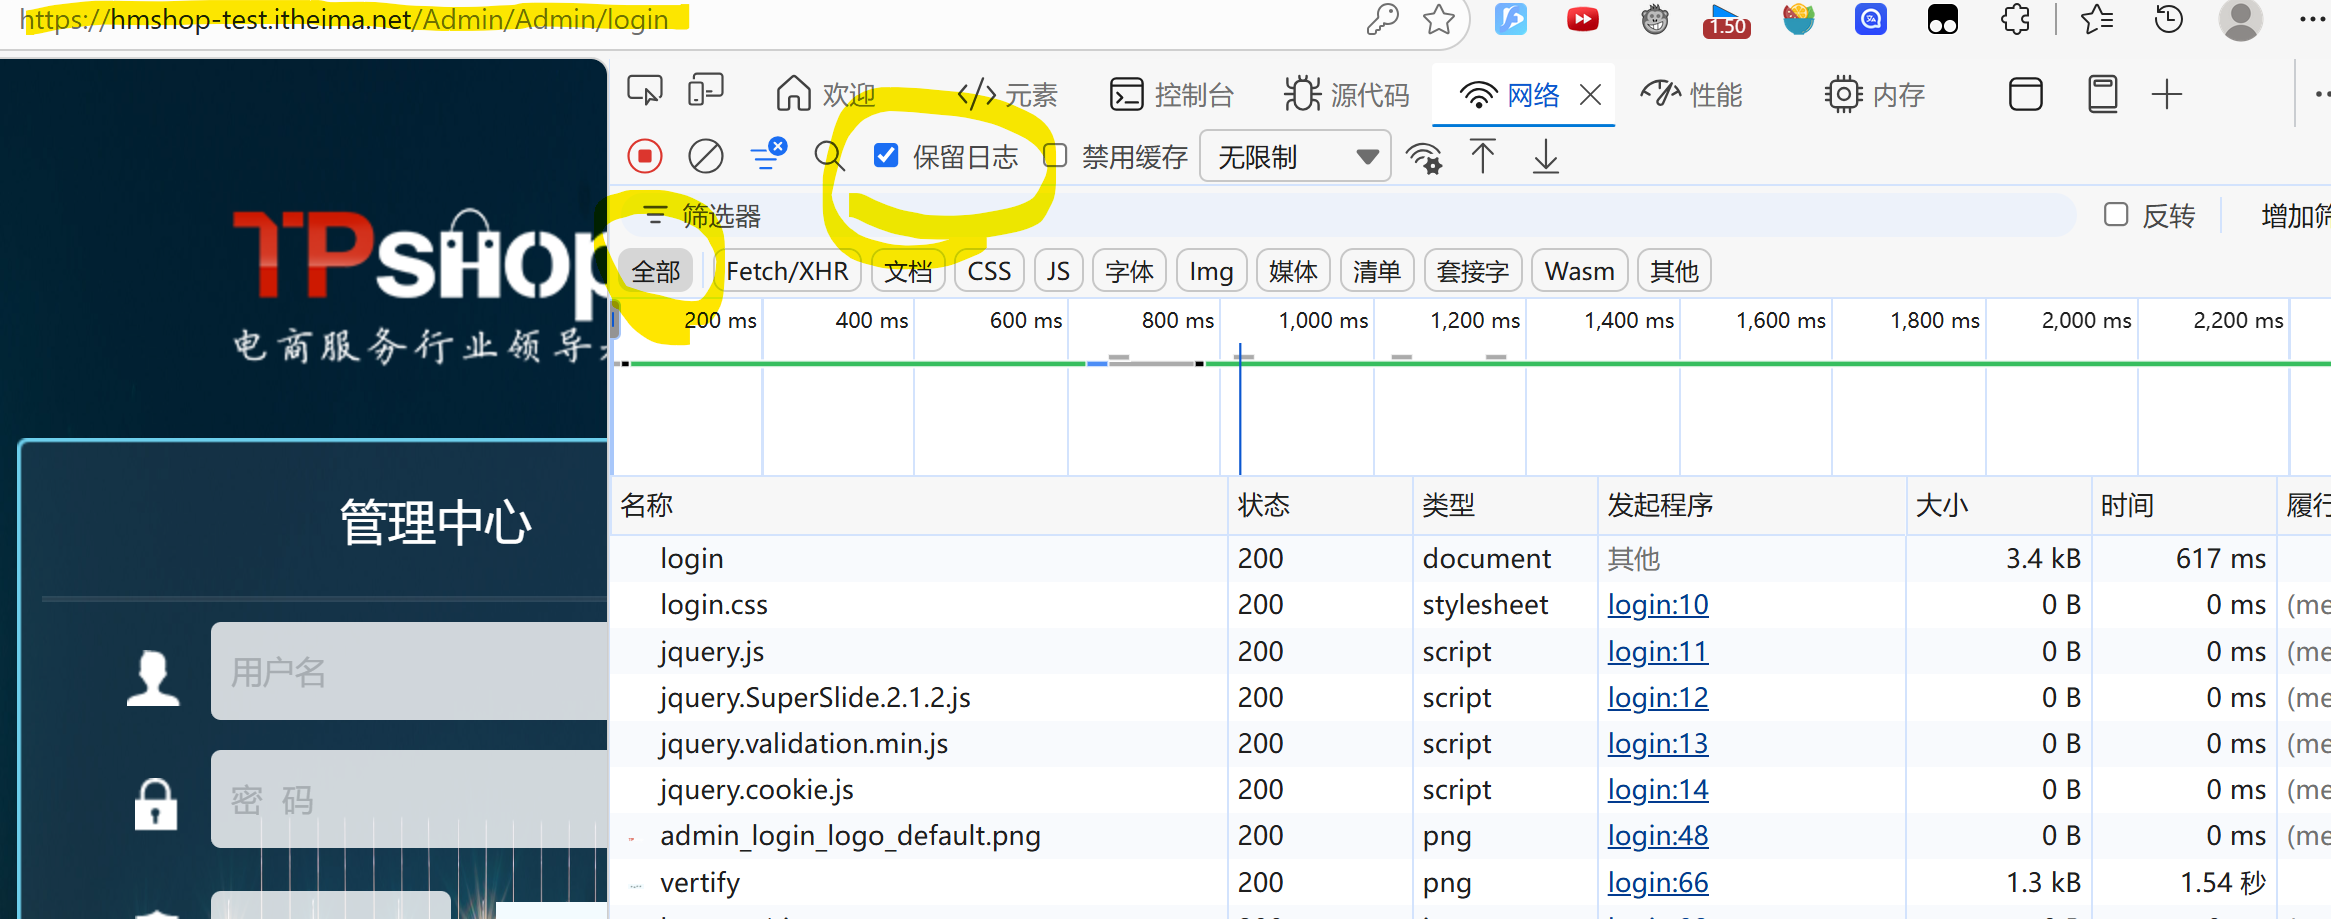Open the login:10 initiator link
This screenshot has width=2331, height=919.
(x=1657, y=604)
